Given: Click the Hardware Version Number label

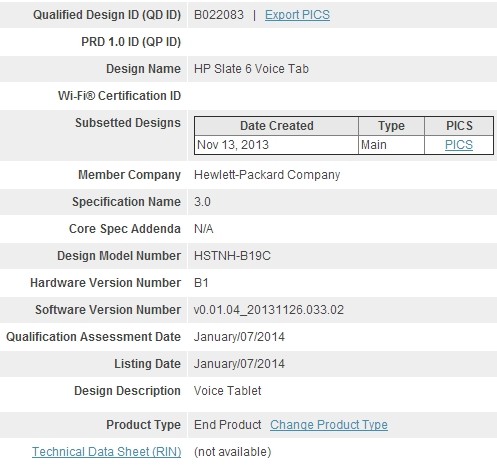Looking at the screenshot, I should click(105, 283).
